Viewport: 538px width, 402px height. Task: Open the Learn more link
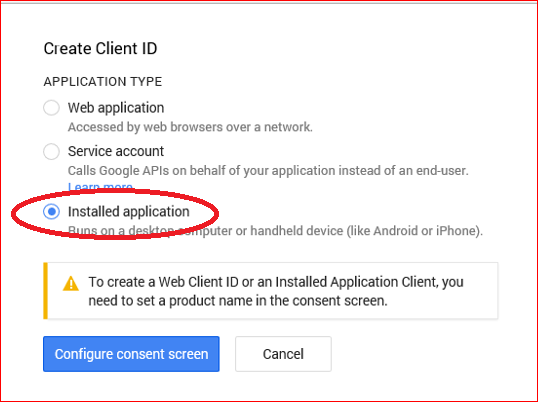[x=100, y=187]
